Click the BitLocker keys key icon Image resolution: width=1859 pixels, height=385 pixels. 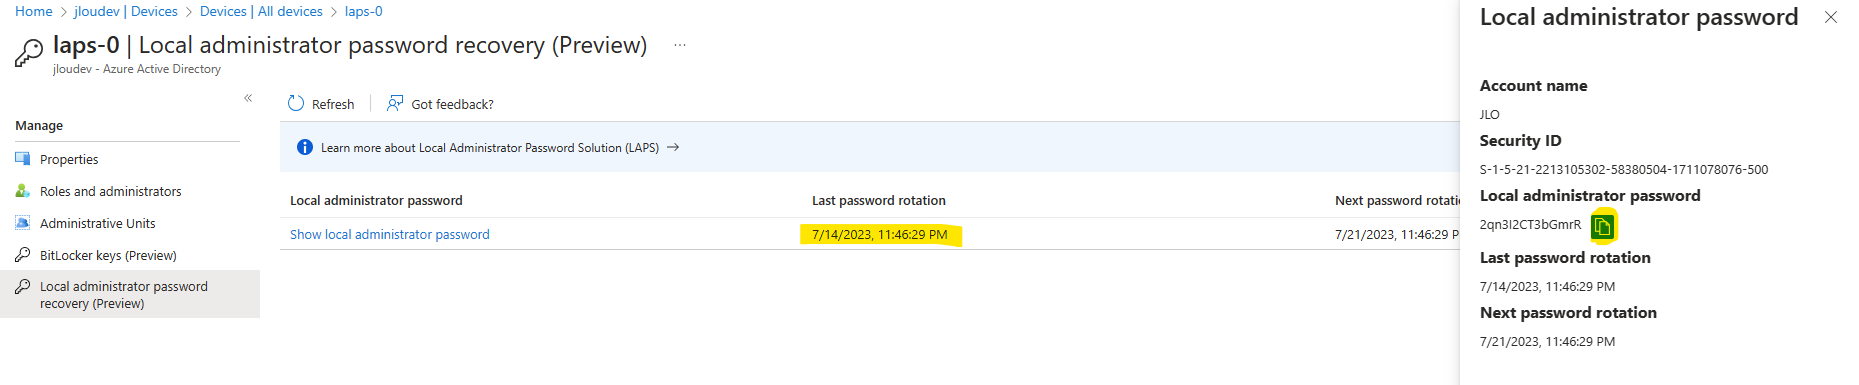pos(23,255)
